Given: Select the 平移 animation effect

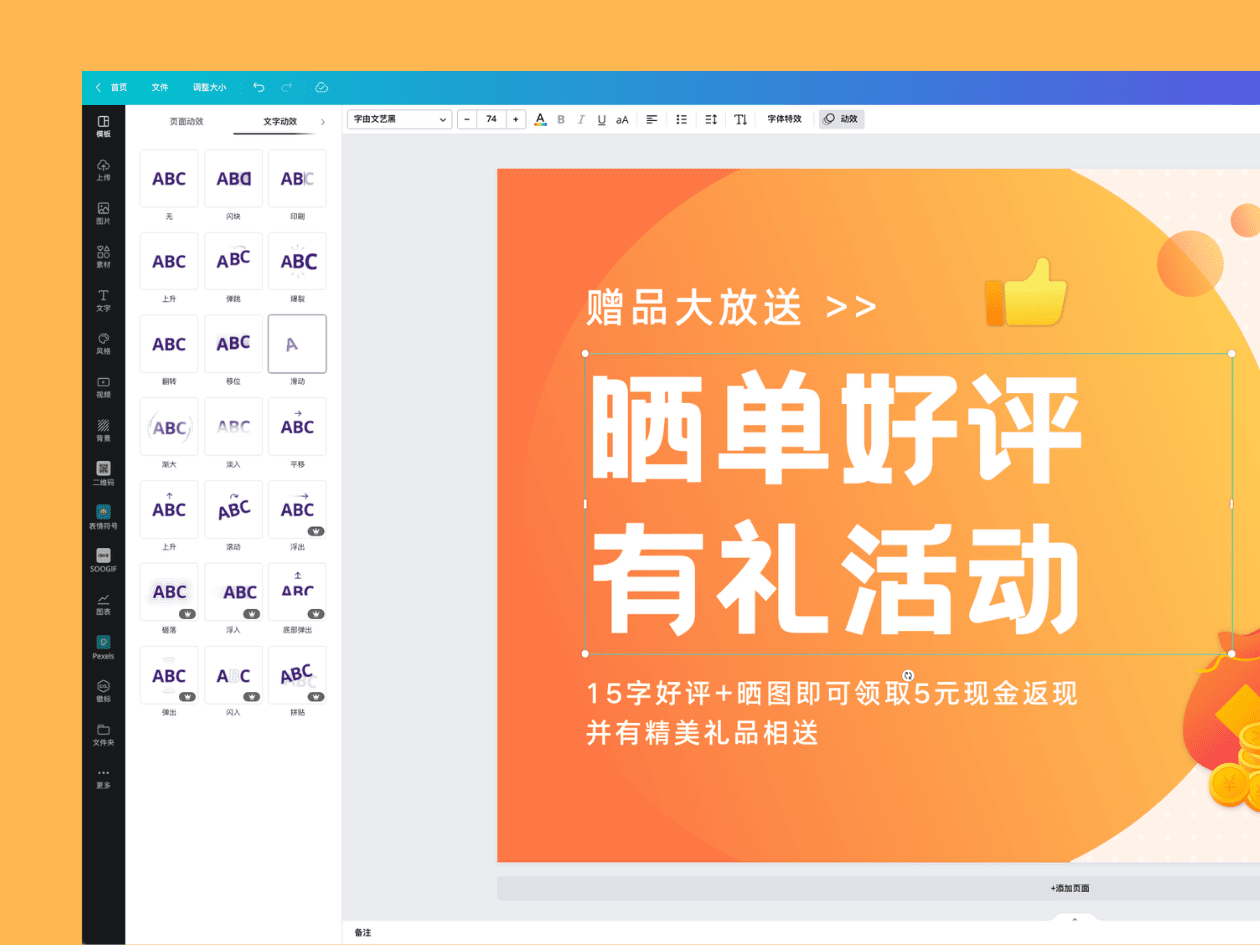Looking at the screenshot, I should 297,427.
